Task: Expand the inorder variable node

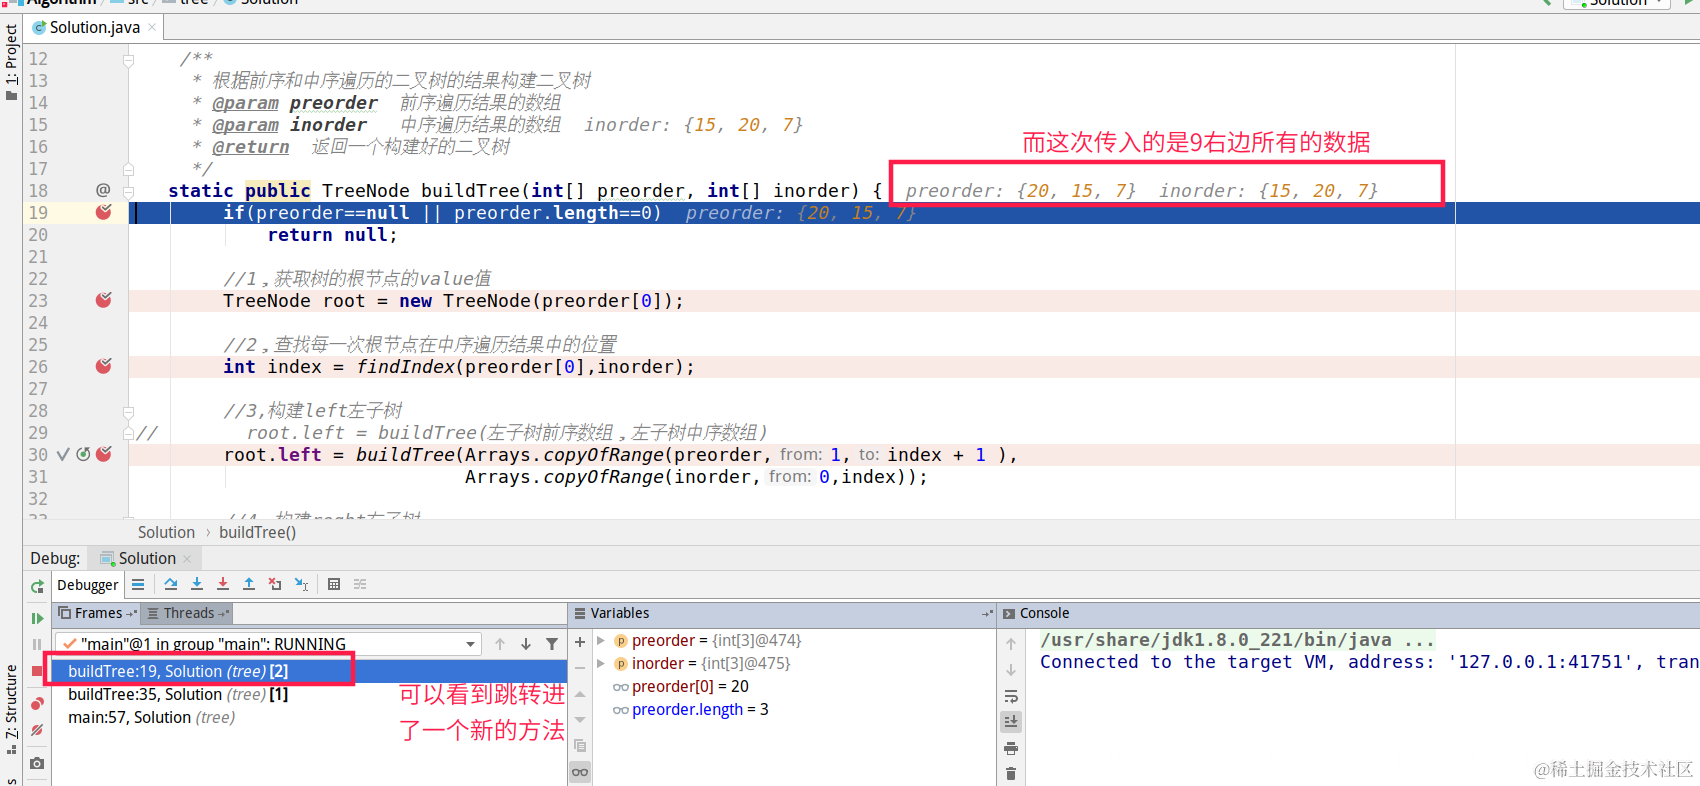Action: coord(601,663)
